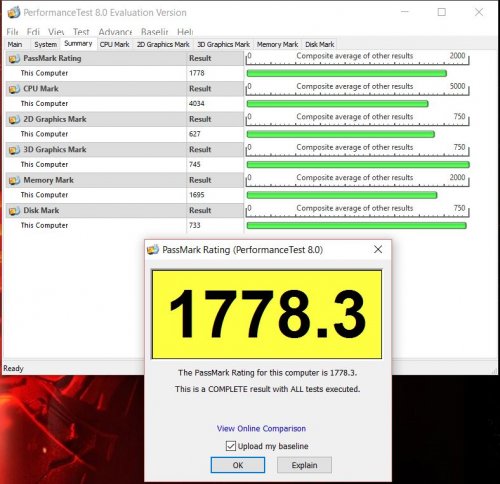Click the 2D Graphics Mark row icon
The height and width of the screenshot is (484, 500).
[x=14, y=119]
